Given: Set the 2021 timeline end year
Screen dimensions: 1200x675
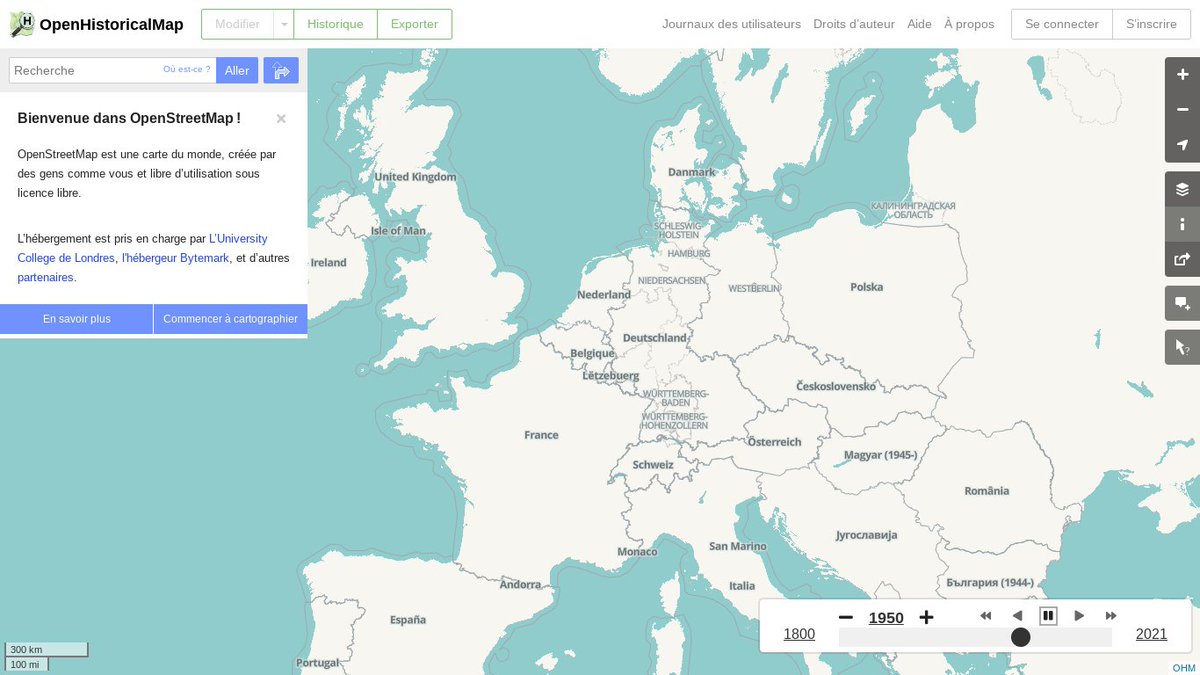Looking at the screenshot, I should coord(1151,634).
